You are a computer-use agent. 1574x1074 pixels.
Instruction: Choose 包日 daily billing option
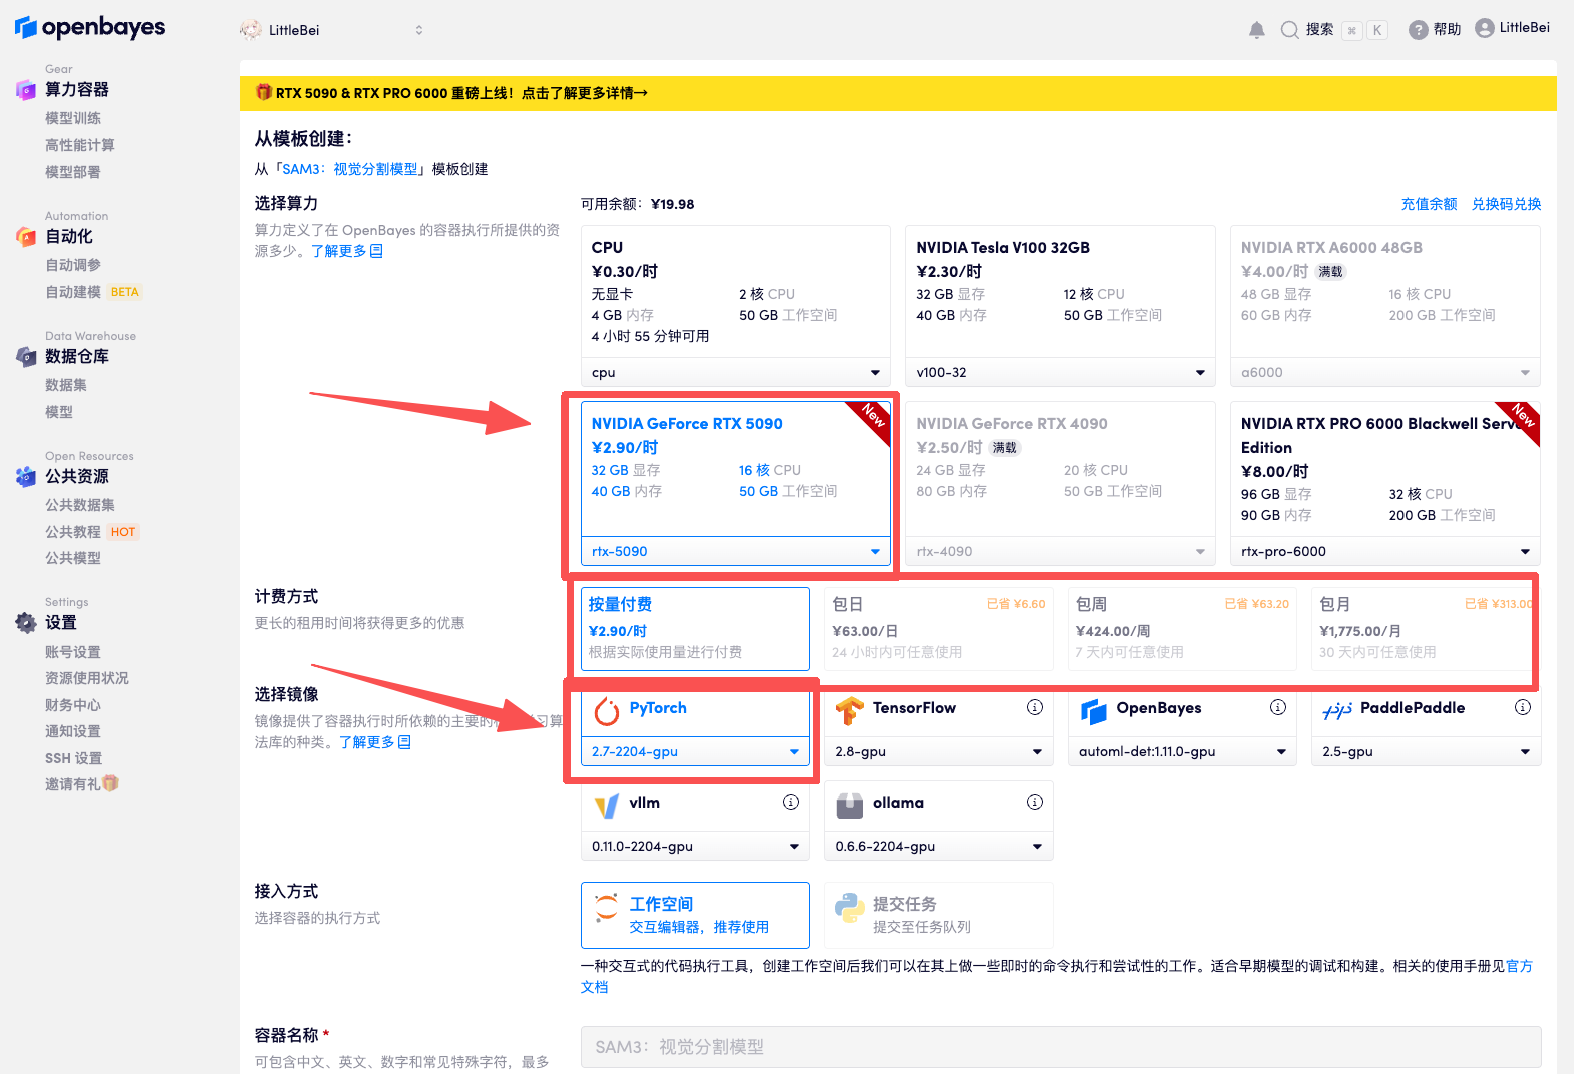tap(939, 628)
